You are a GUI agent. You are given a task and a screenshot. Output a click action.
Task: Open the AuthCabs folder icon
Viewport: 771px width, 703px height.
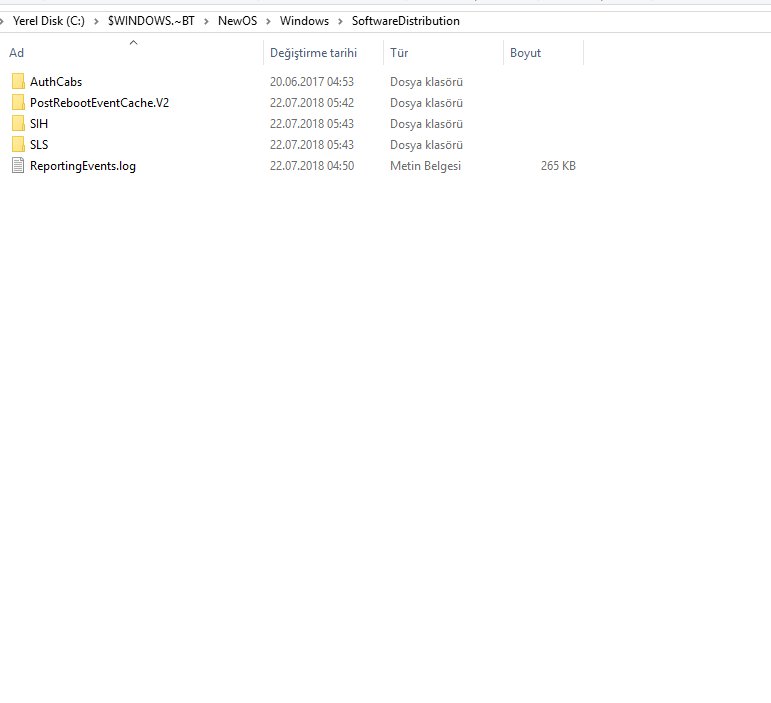point(18,82)
